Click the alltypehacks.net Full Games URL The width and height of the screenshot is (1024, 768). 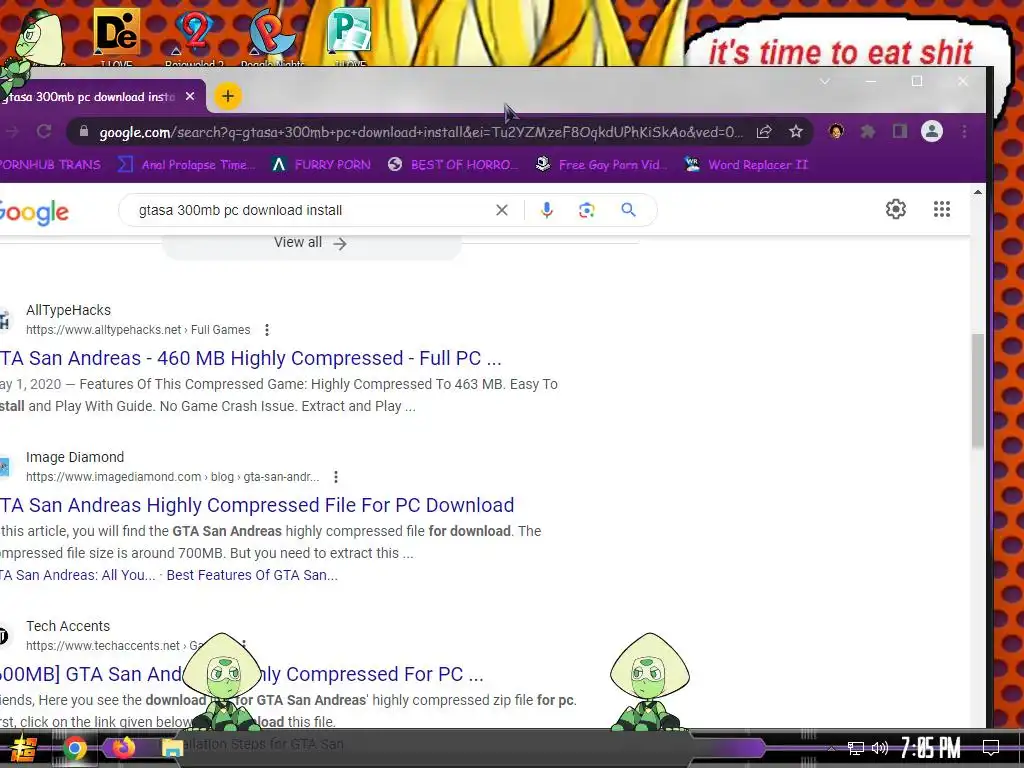click(138, 330)
